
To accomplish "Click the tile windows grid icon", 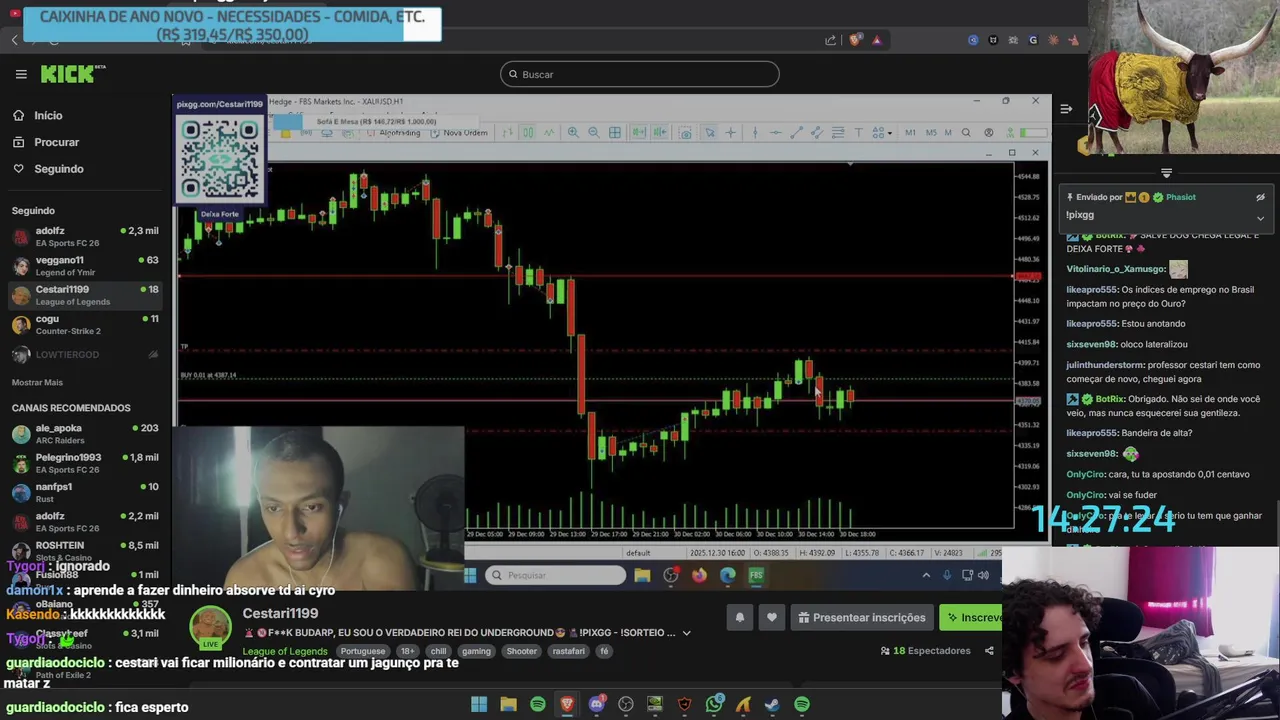I will (615, 132).
